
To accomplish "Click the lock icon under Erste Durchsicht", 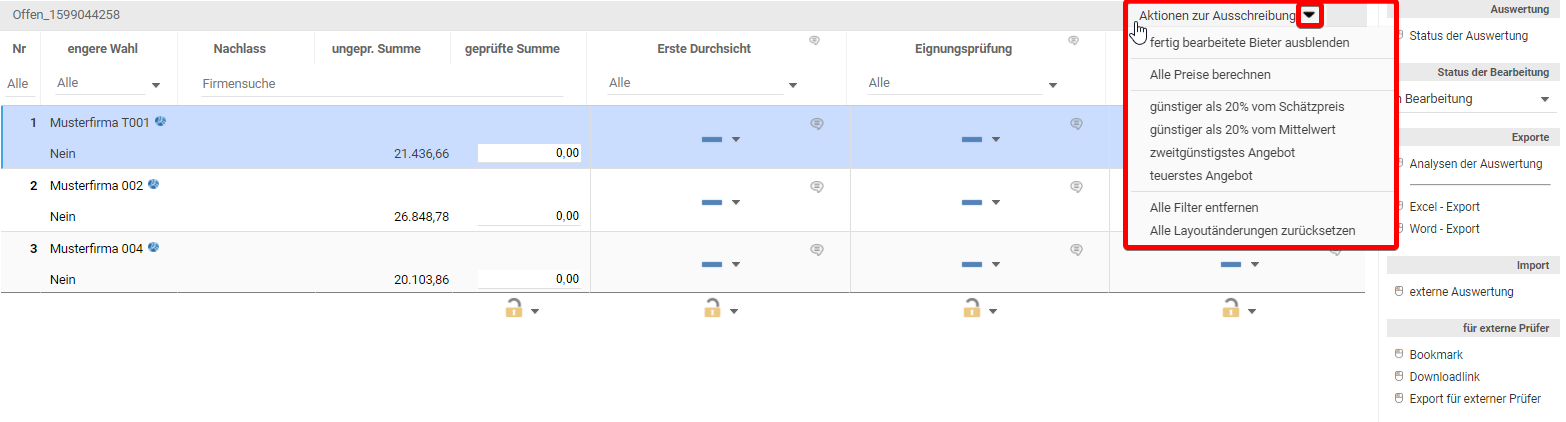I will [712, 309].
